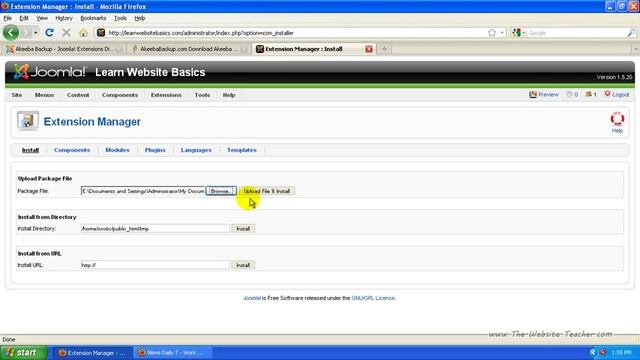Screen dimensions: 640x360
Task: Open the History menu
Action: pyautogui.click(x=64, y=18)
